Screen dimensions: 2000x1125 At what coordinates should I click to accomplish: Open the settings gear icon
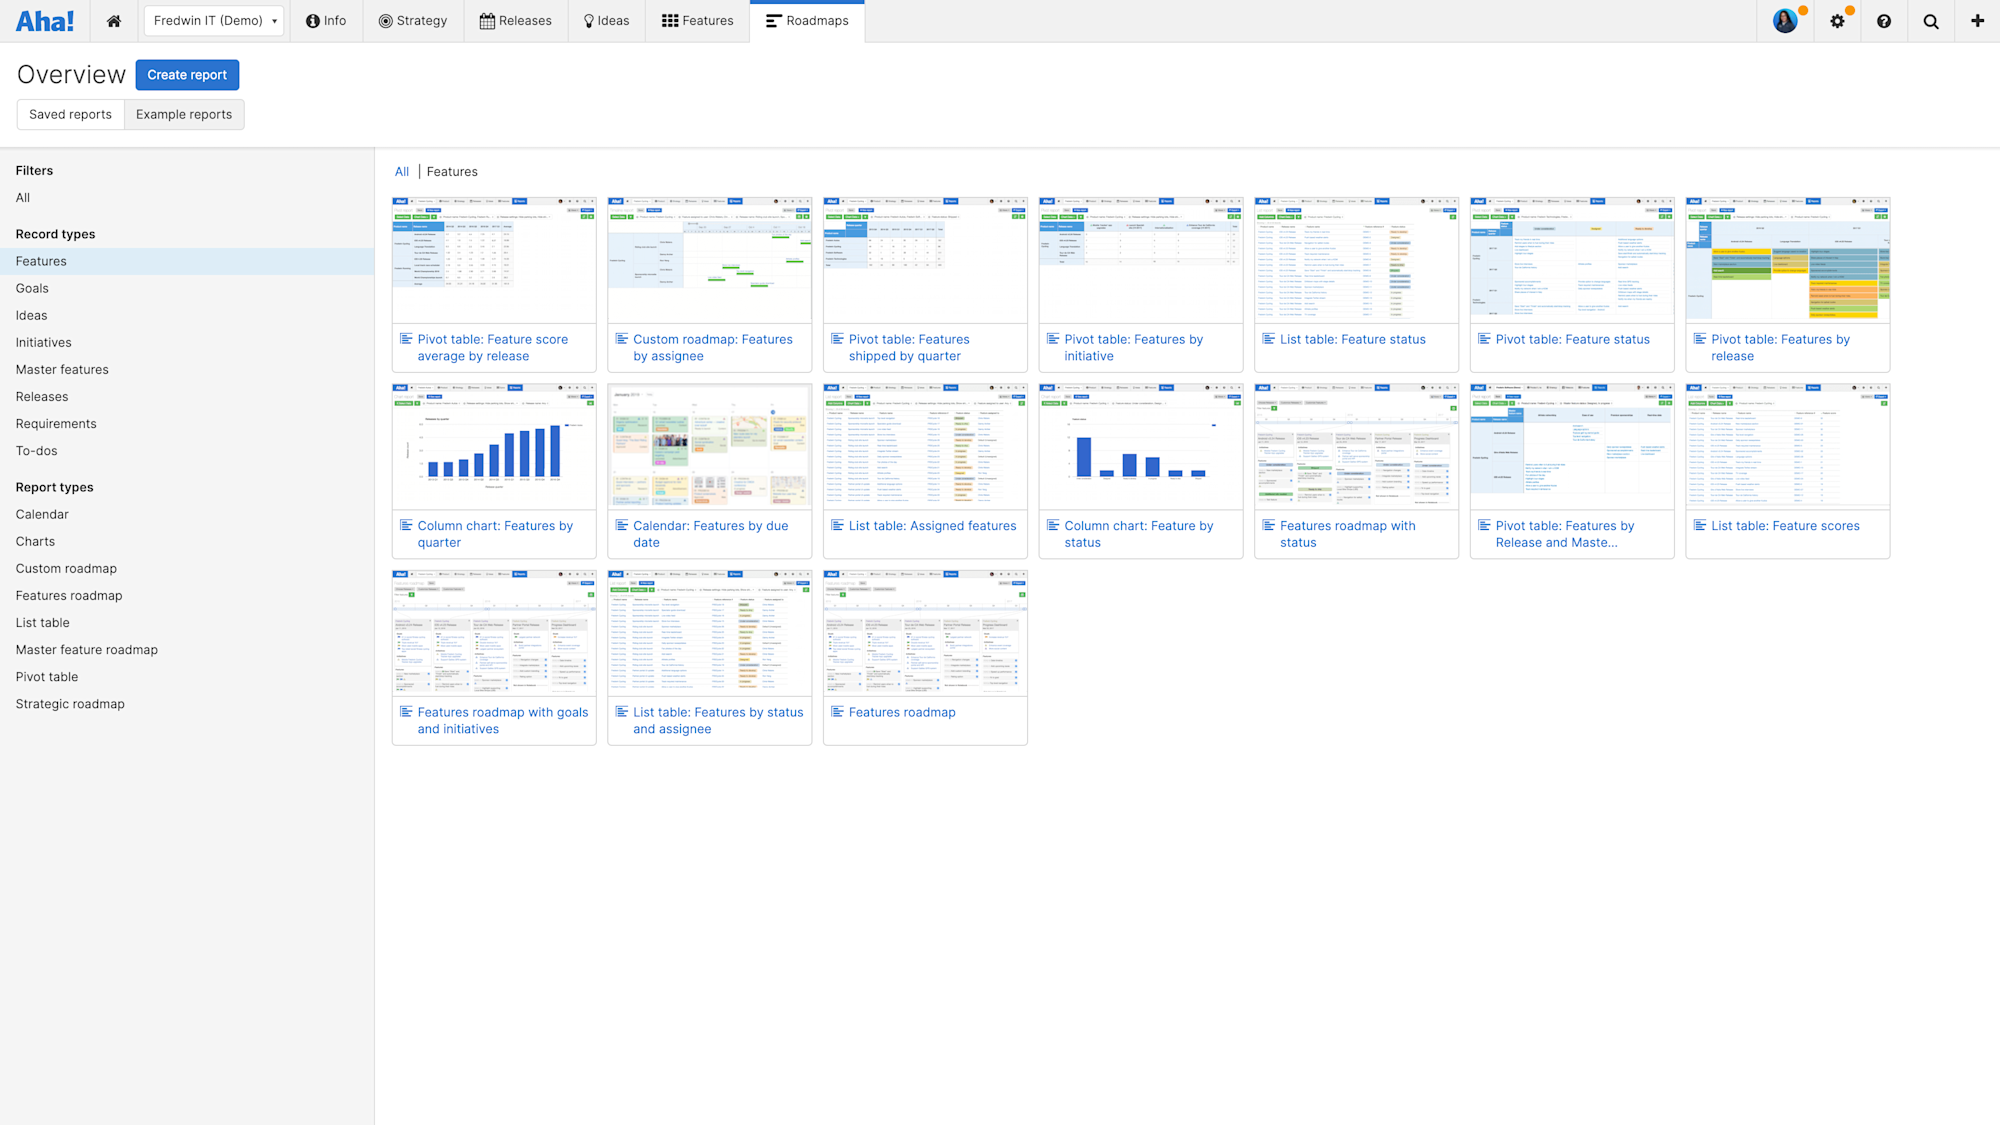click(1837, 21)
